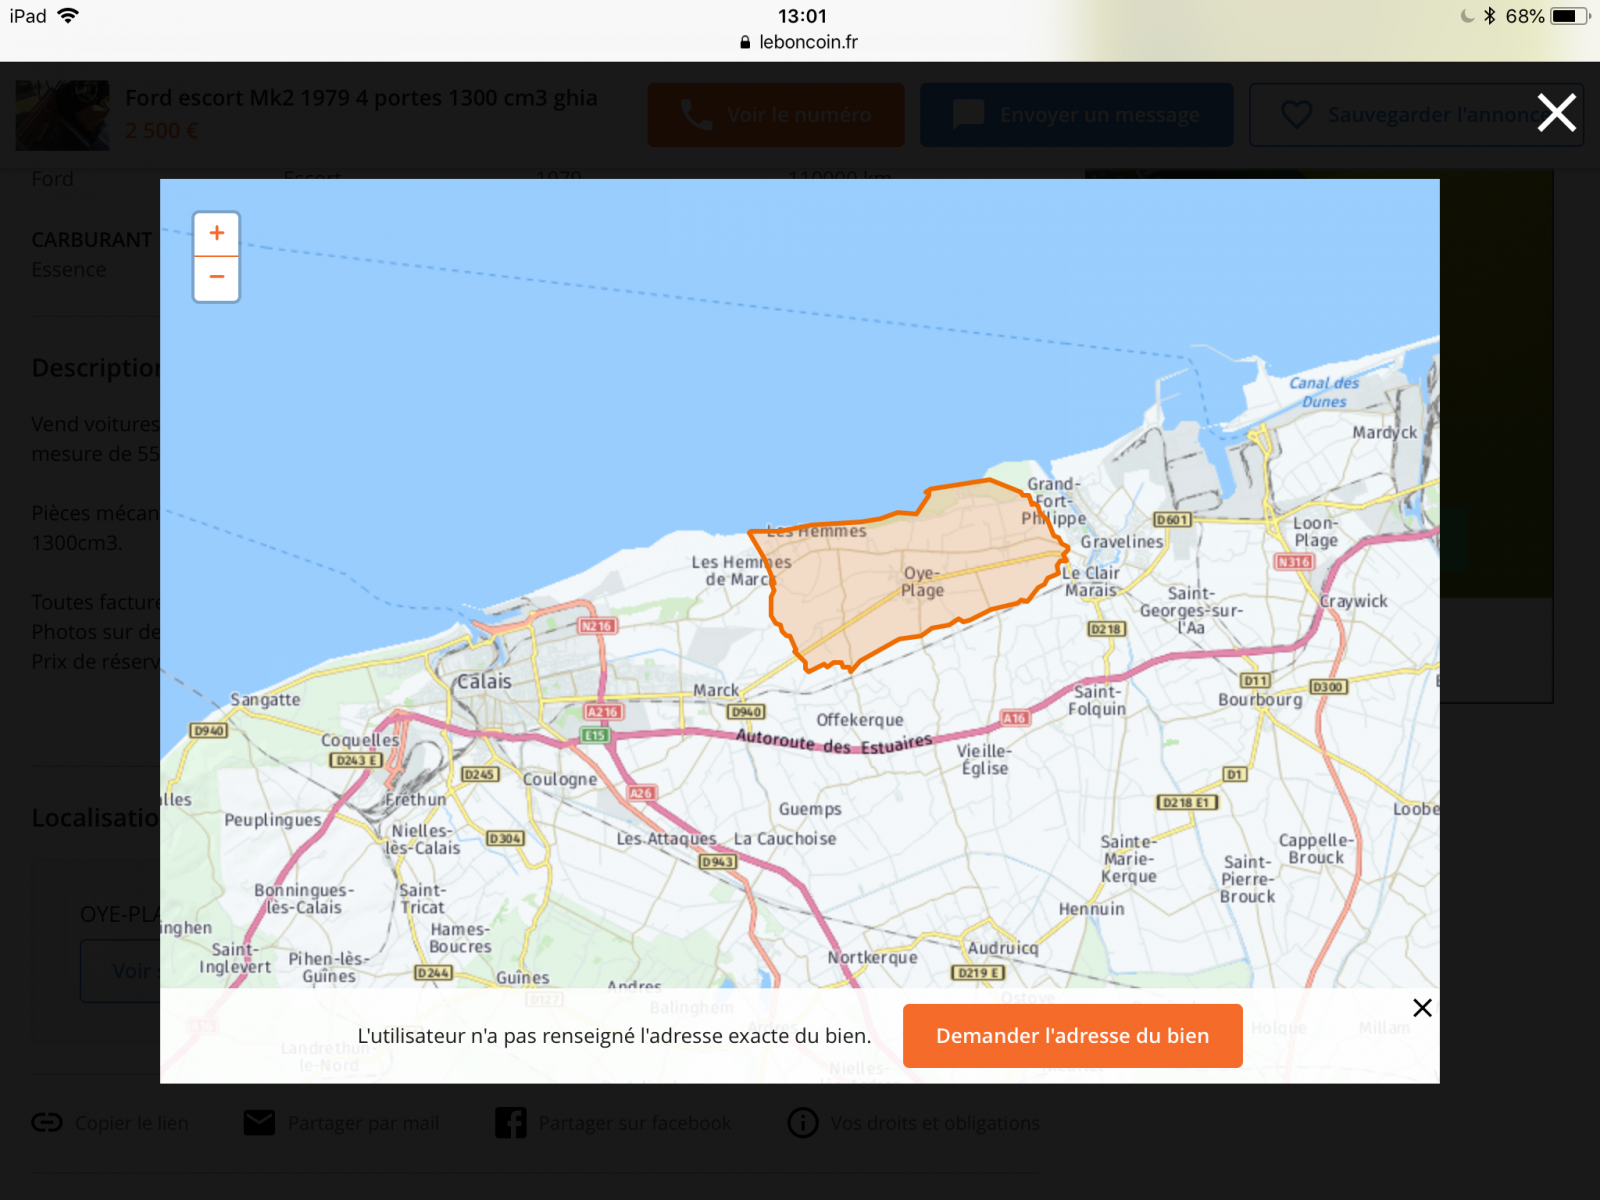Click the Saint-Folquin label on the map
This screenshot has height=1200, width=1600.
tap(1097, 700)
